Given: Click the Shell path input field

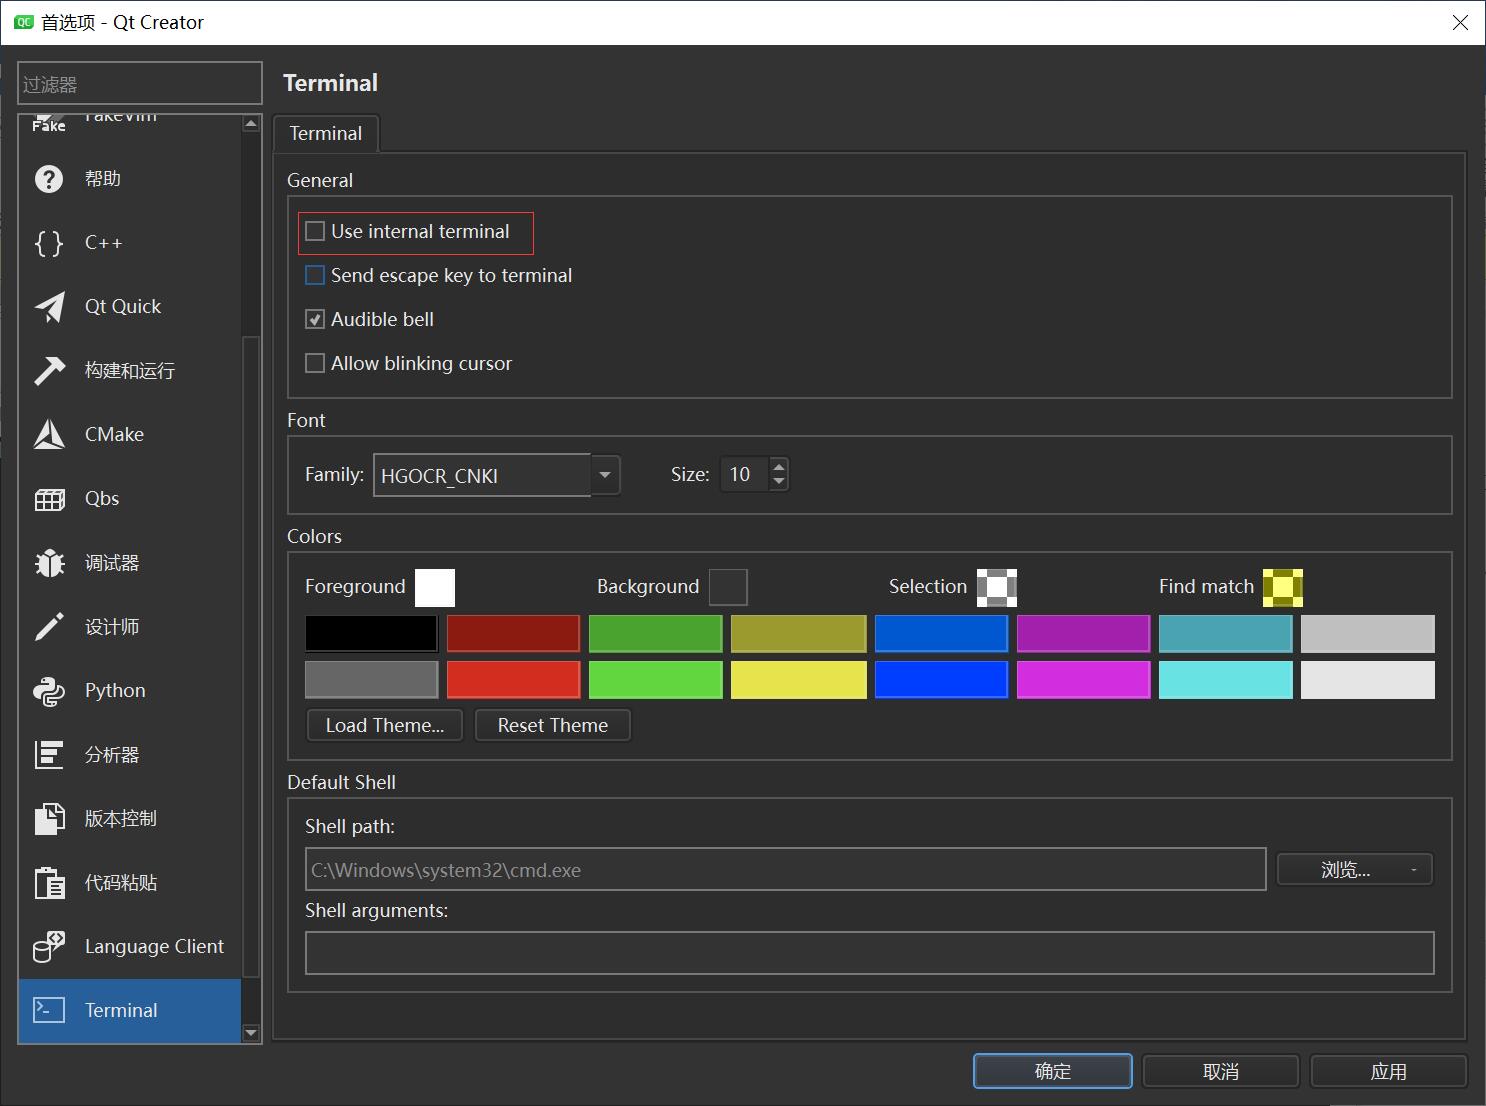Looking at the screenshot, I should coord(786,869).
